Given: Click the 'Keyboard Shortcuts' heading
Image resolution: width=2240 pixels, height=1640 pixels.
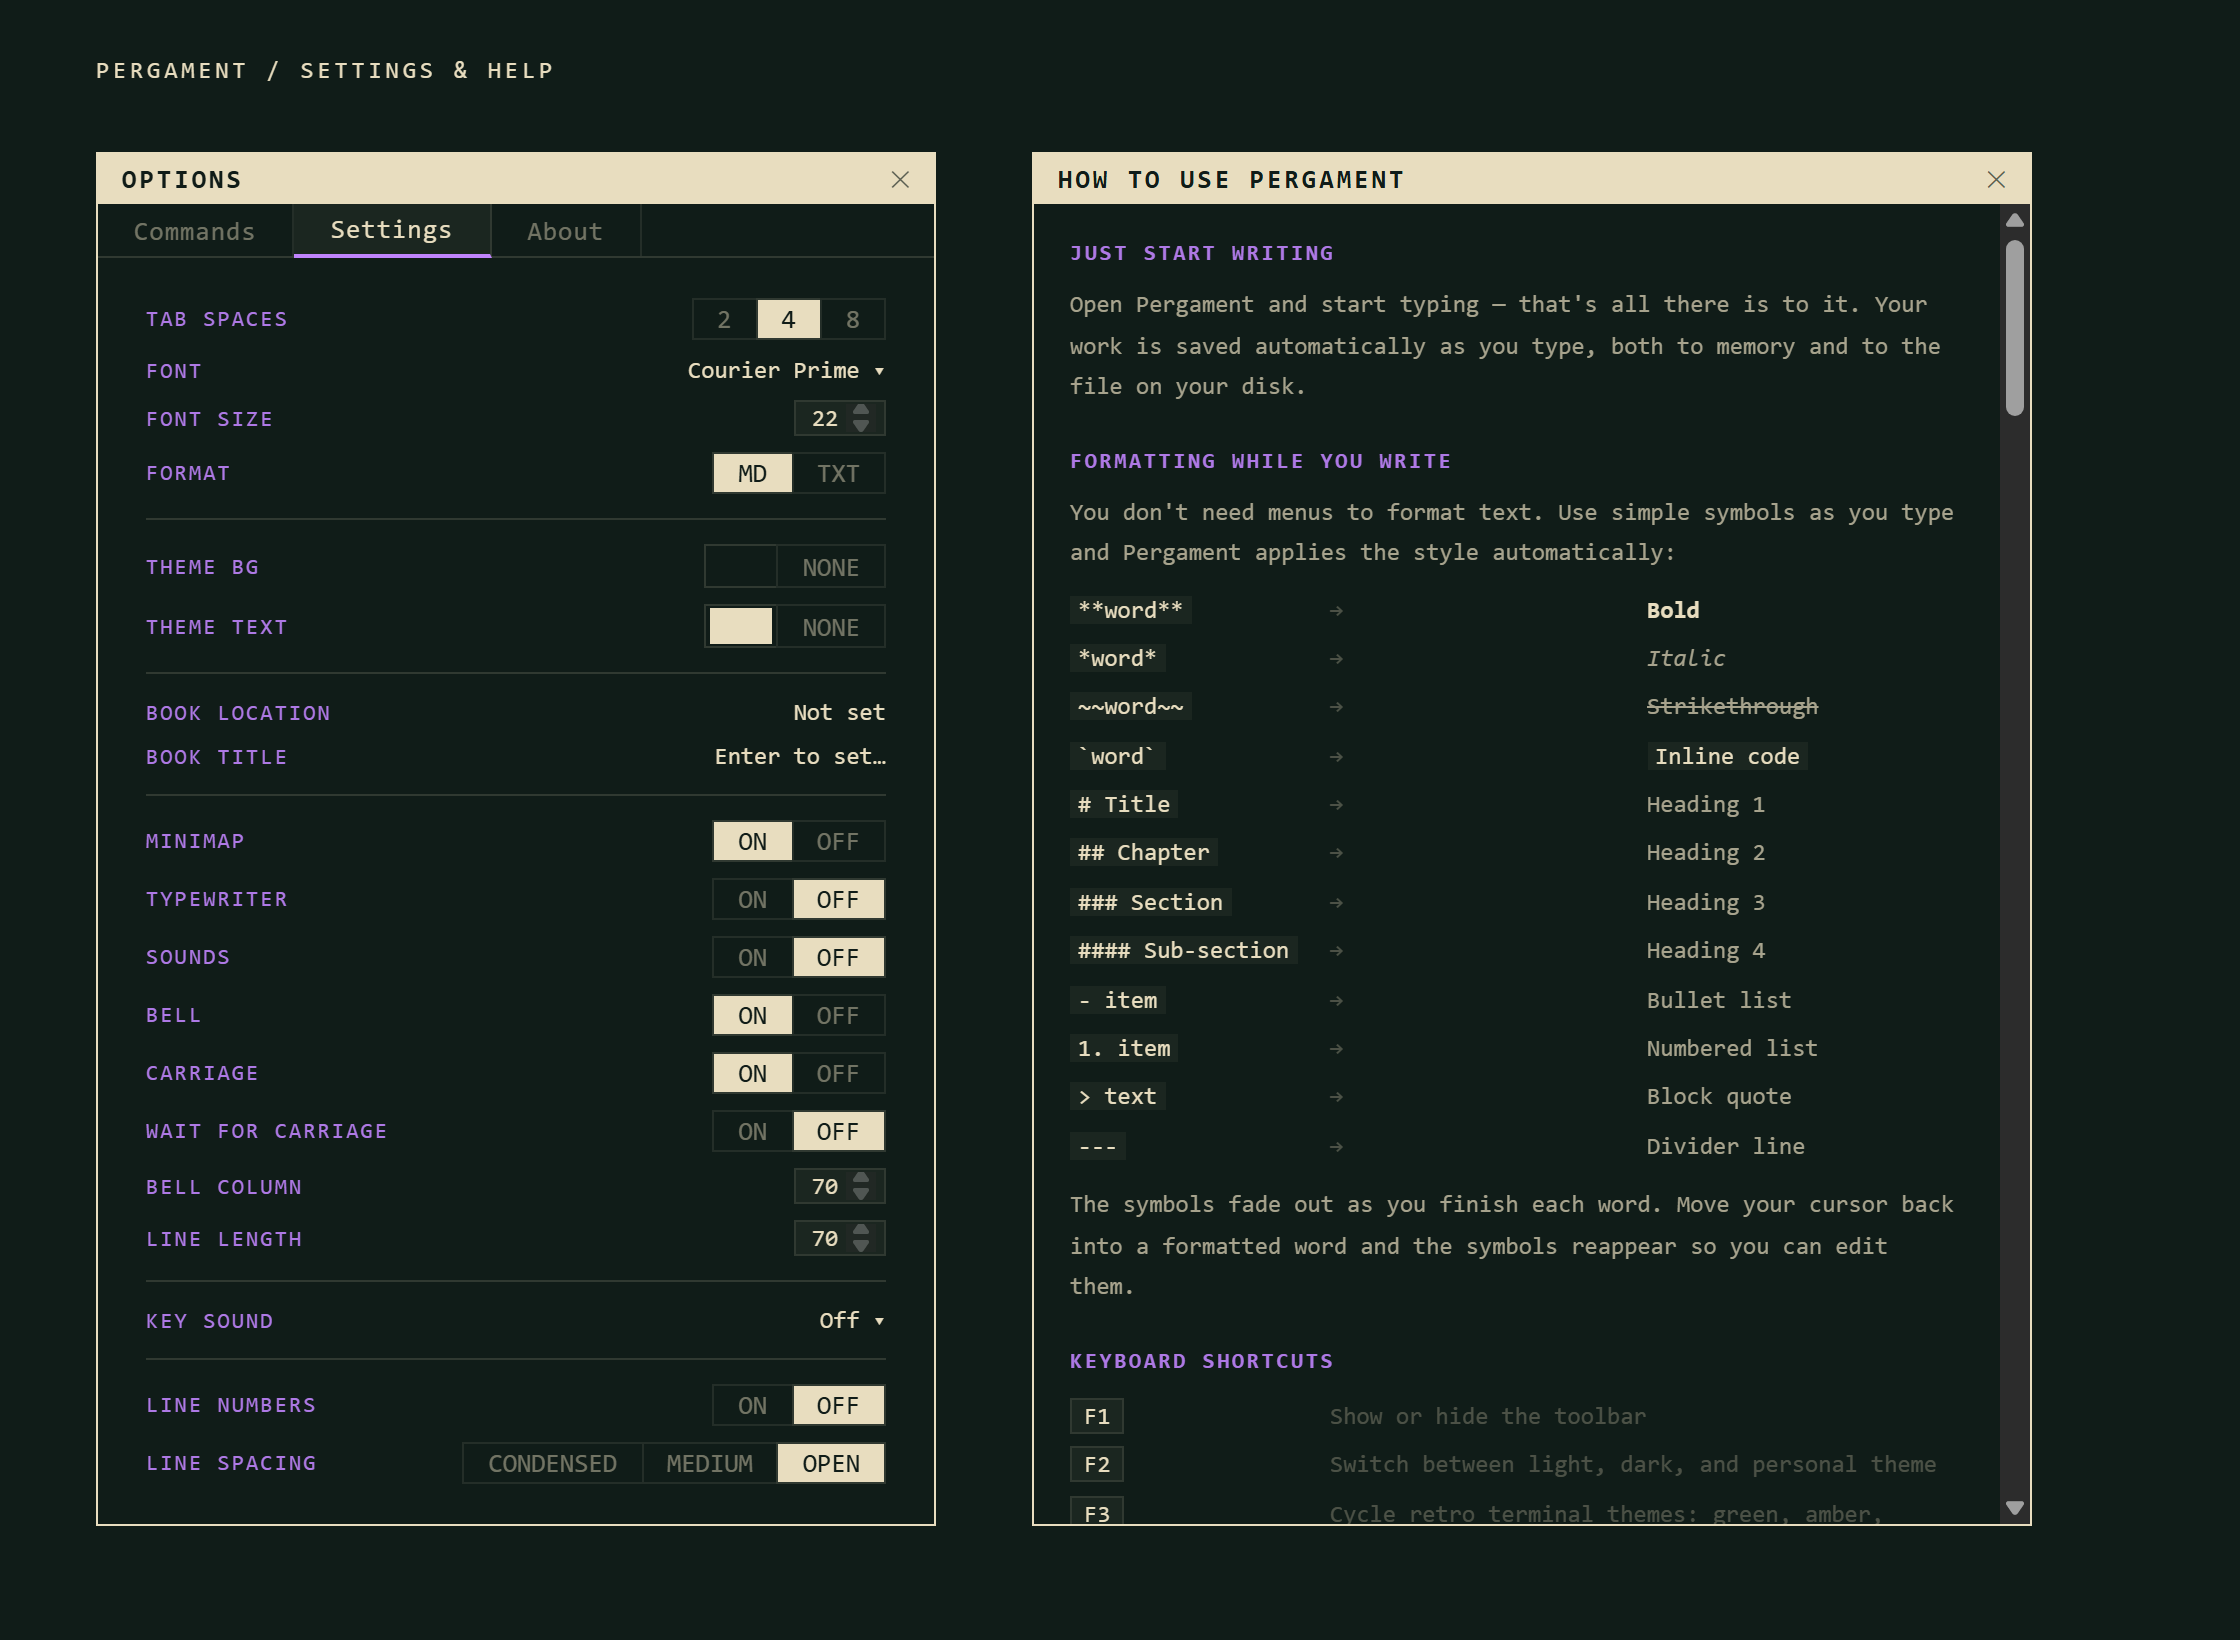Looking at the screenshot, I should click(1201, 1361).
